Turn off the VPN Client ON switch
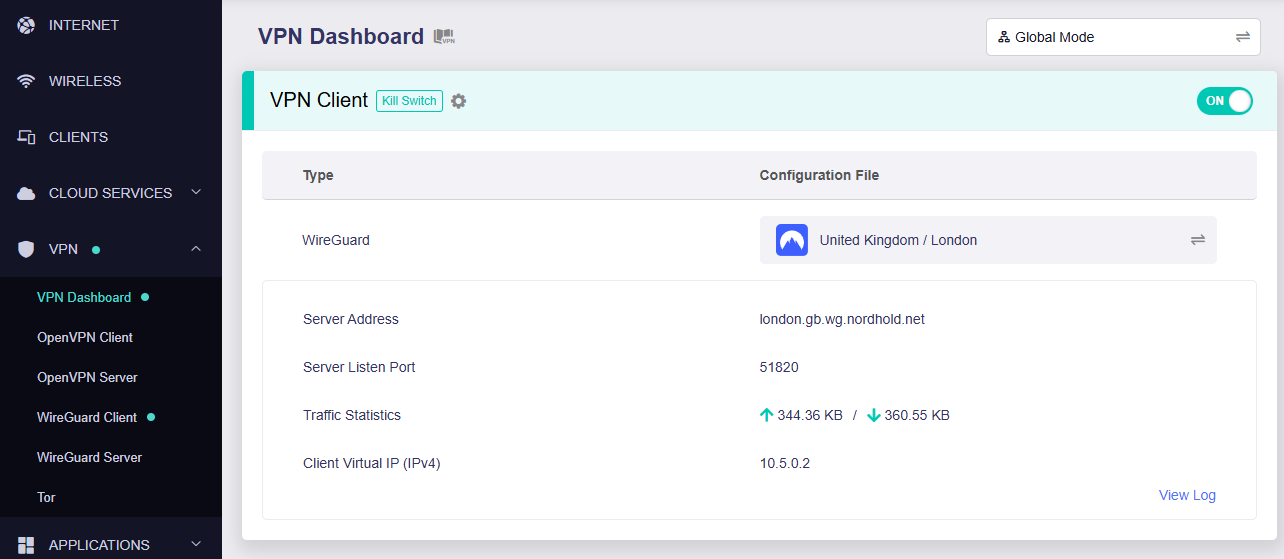 coord(1224,101)
